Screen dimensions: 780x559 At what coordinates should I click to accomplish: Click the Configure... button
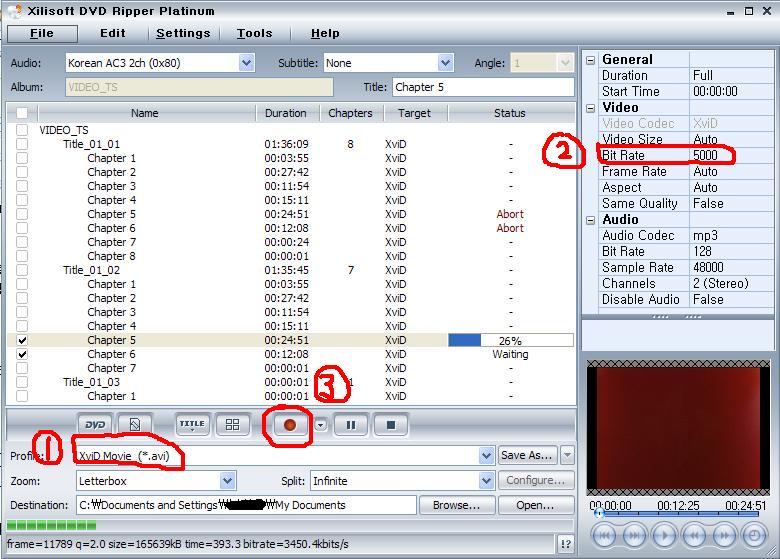tap(535, 480)
